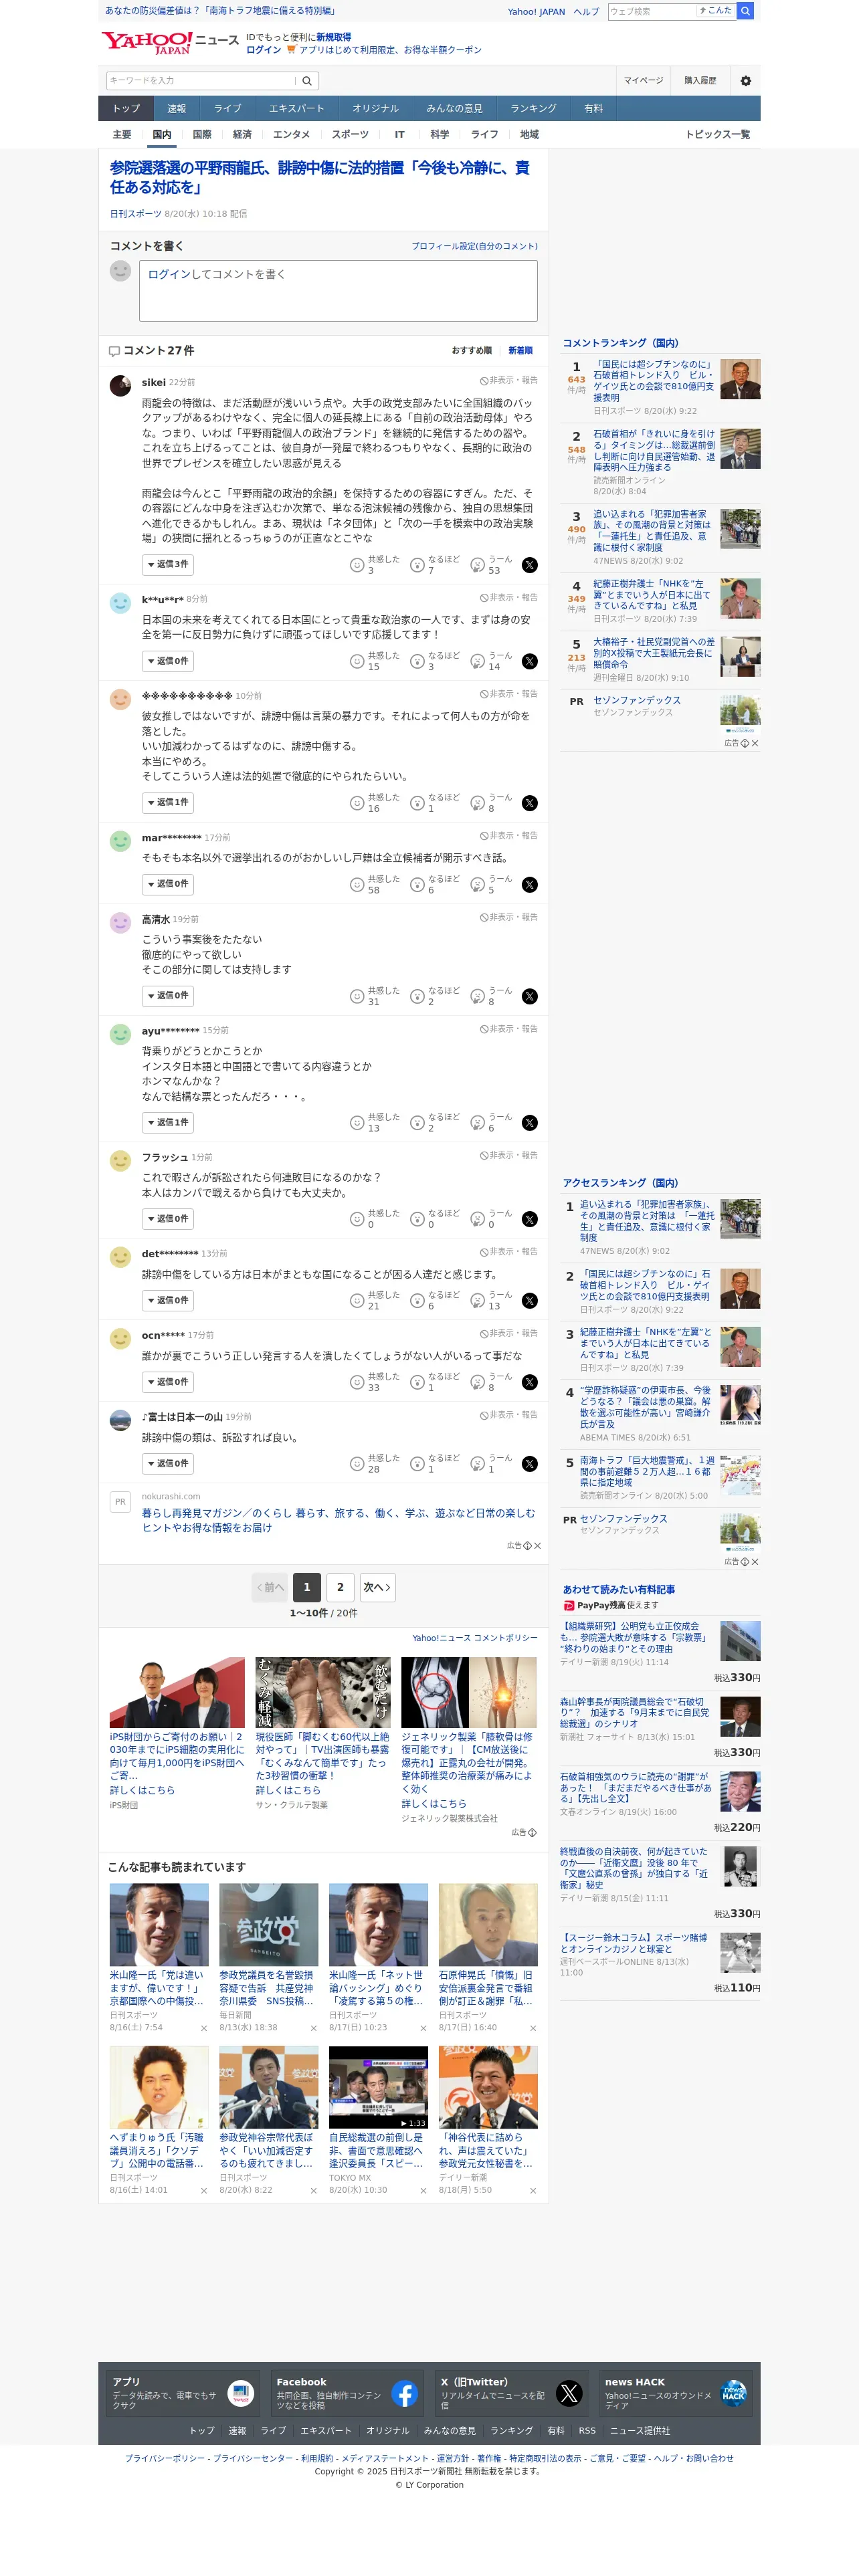Click うーん icon on sikei's comment
Screen dimensions: 859x2576
coord(478,565)
